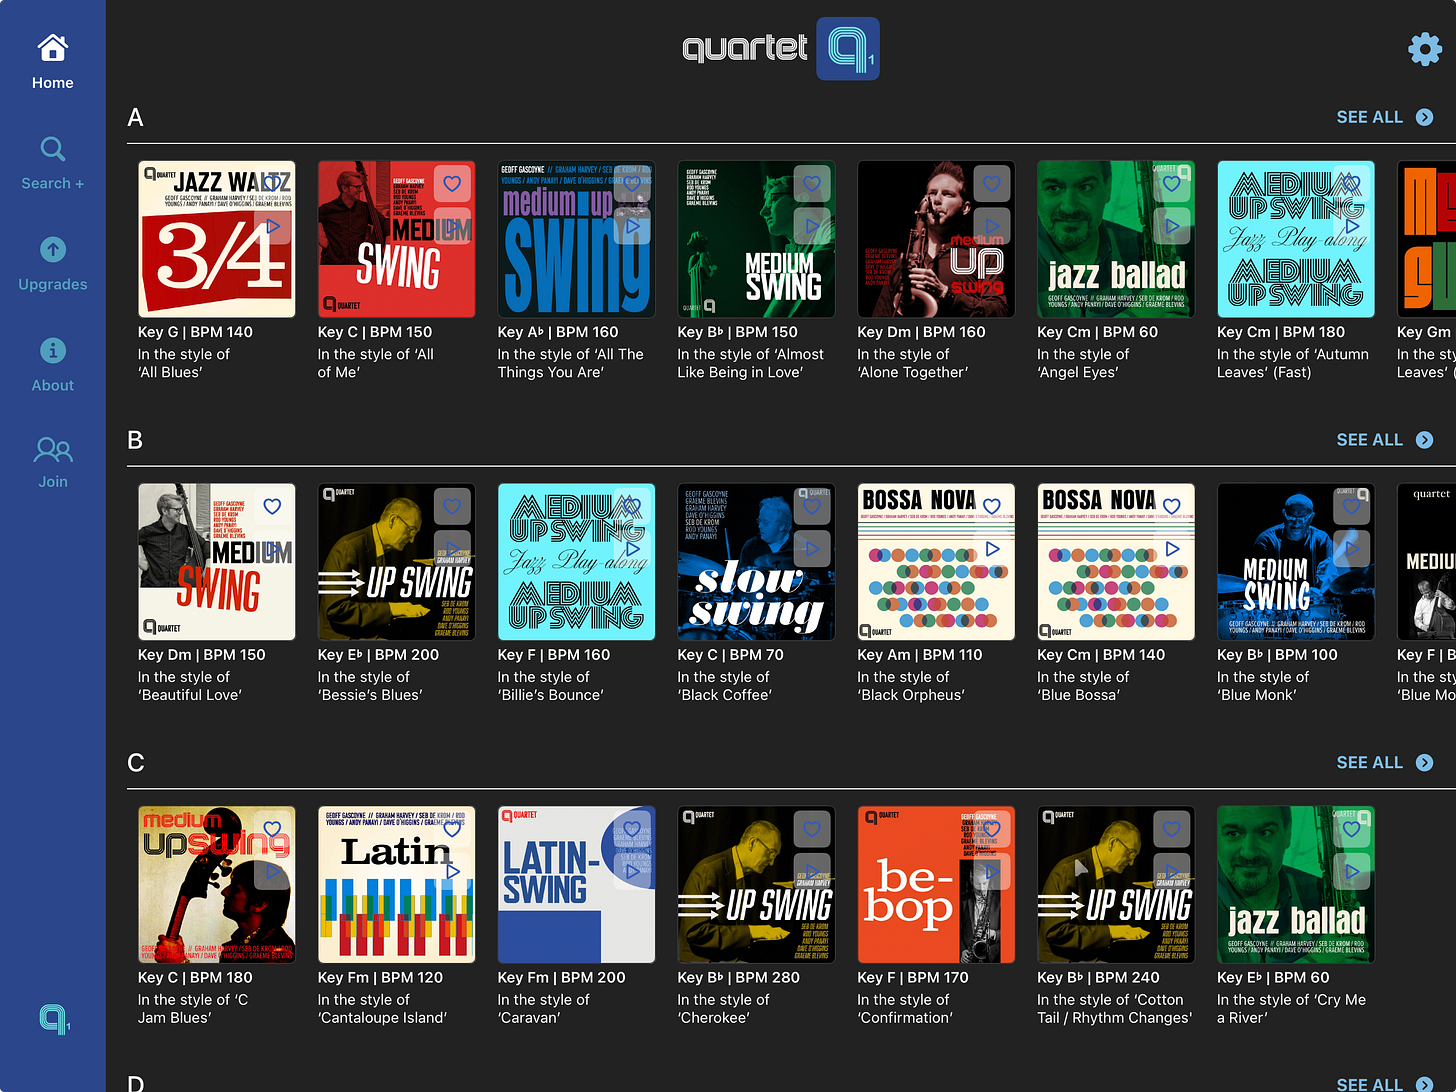See all tracks in section D
The height and width of the screenshot is (1092, 1456).
[x=1385, y=1084]
